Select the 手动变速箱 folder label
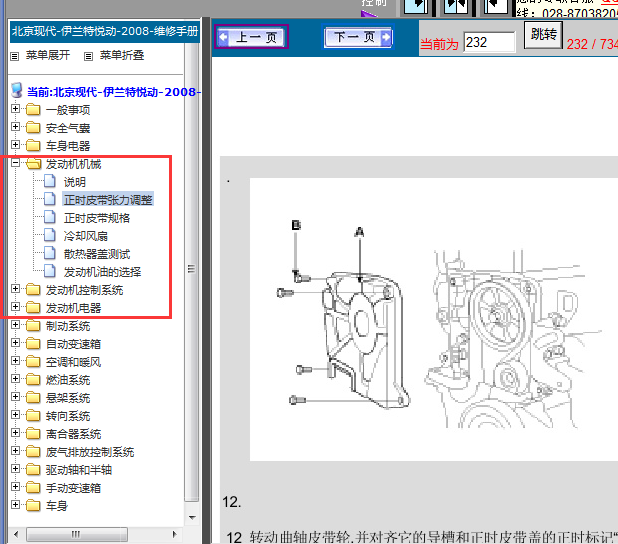 point(74,488)
